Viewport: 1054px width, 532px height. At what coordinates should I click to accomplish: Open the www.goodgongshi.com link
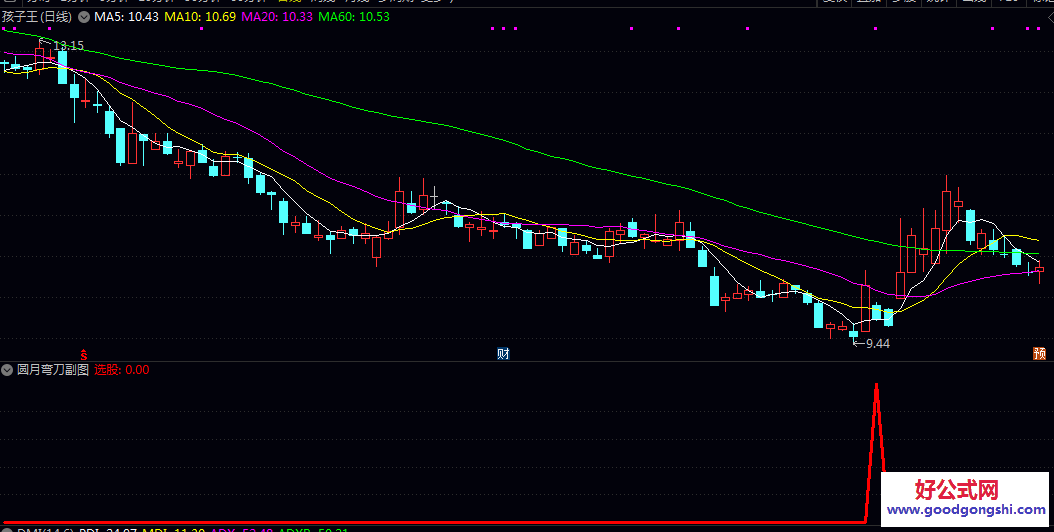pos(957,509)
